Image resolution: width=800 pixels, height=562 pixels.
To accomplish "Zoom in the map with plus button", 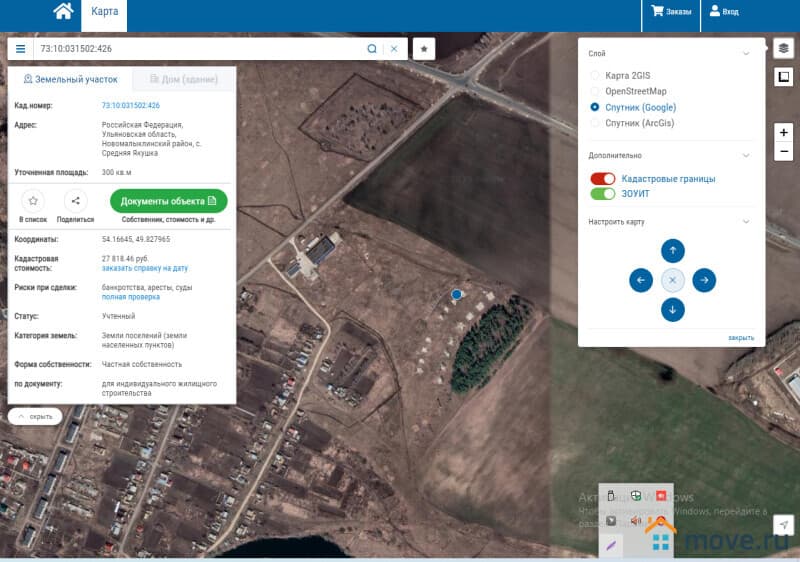I will (784, 133).
